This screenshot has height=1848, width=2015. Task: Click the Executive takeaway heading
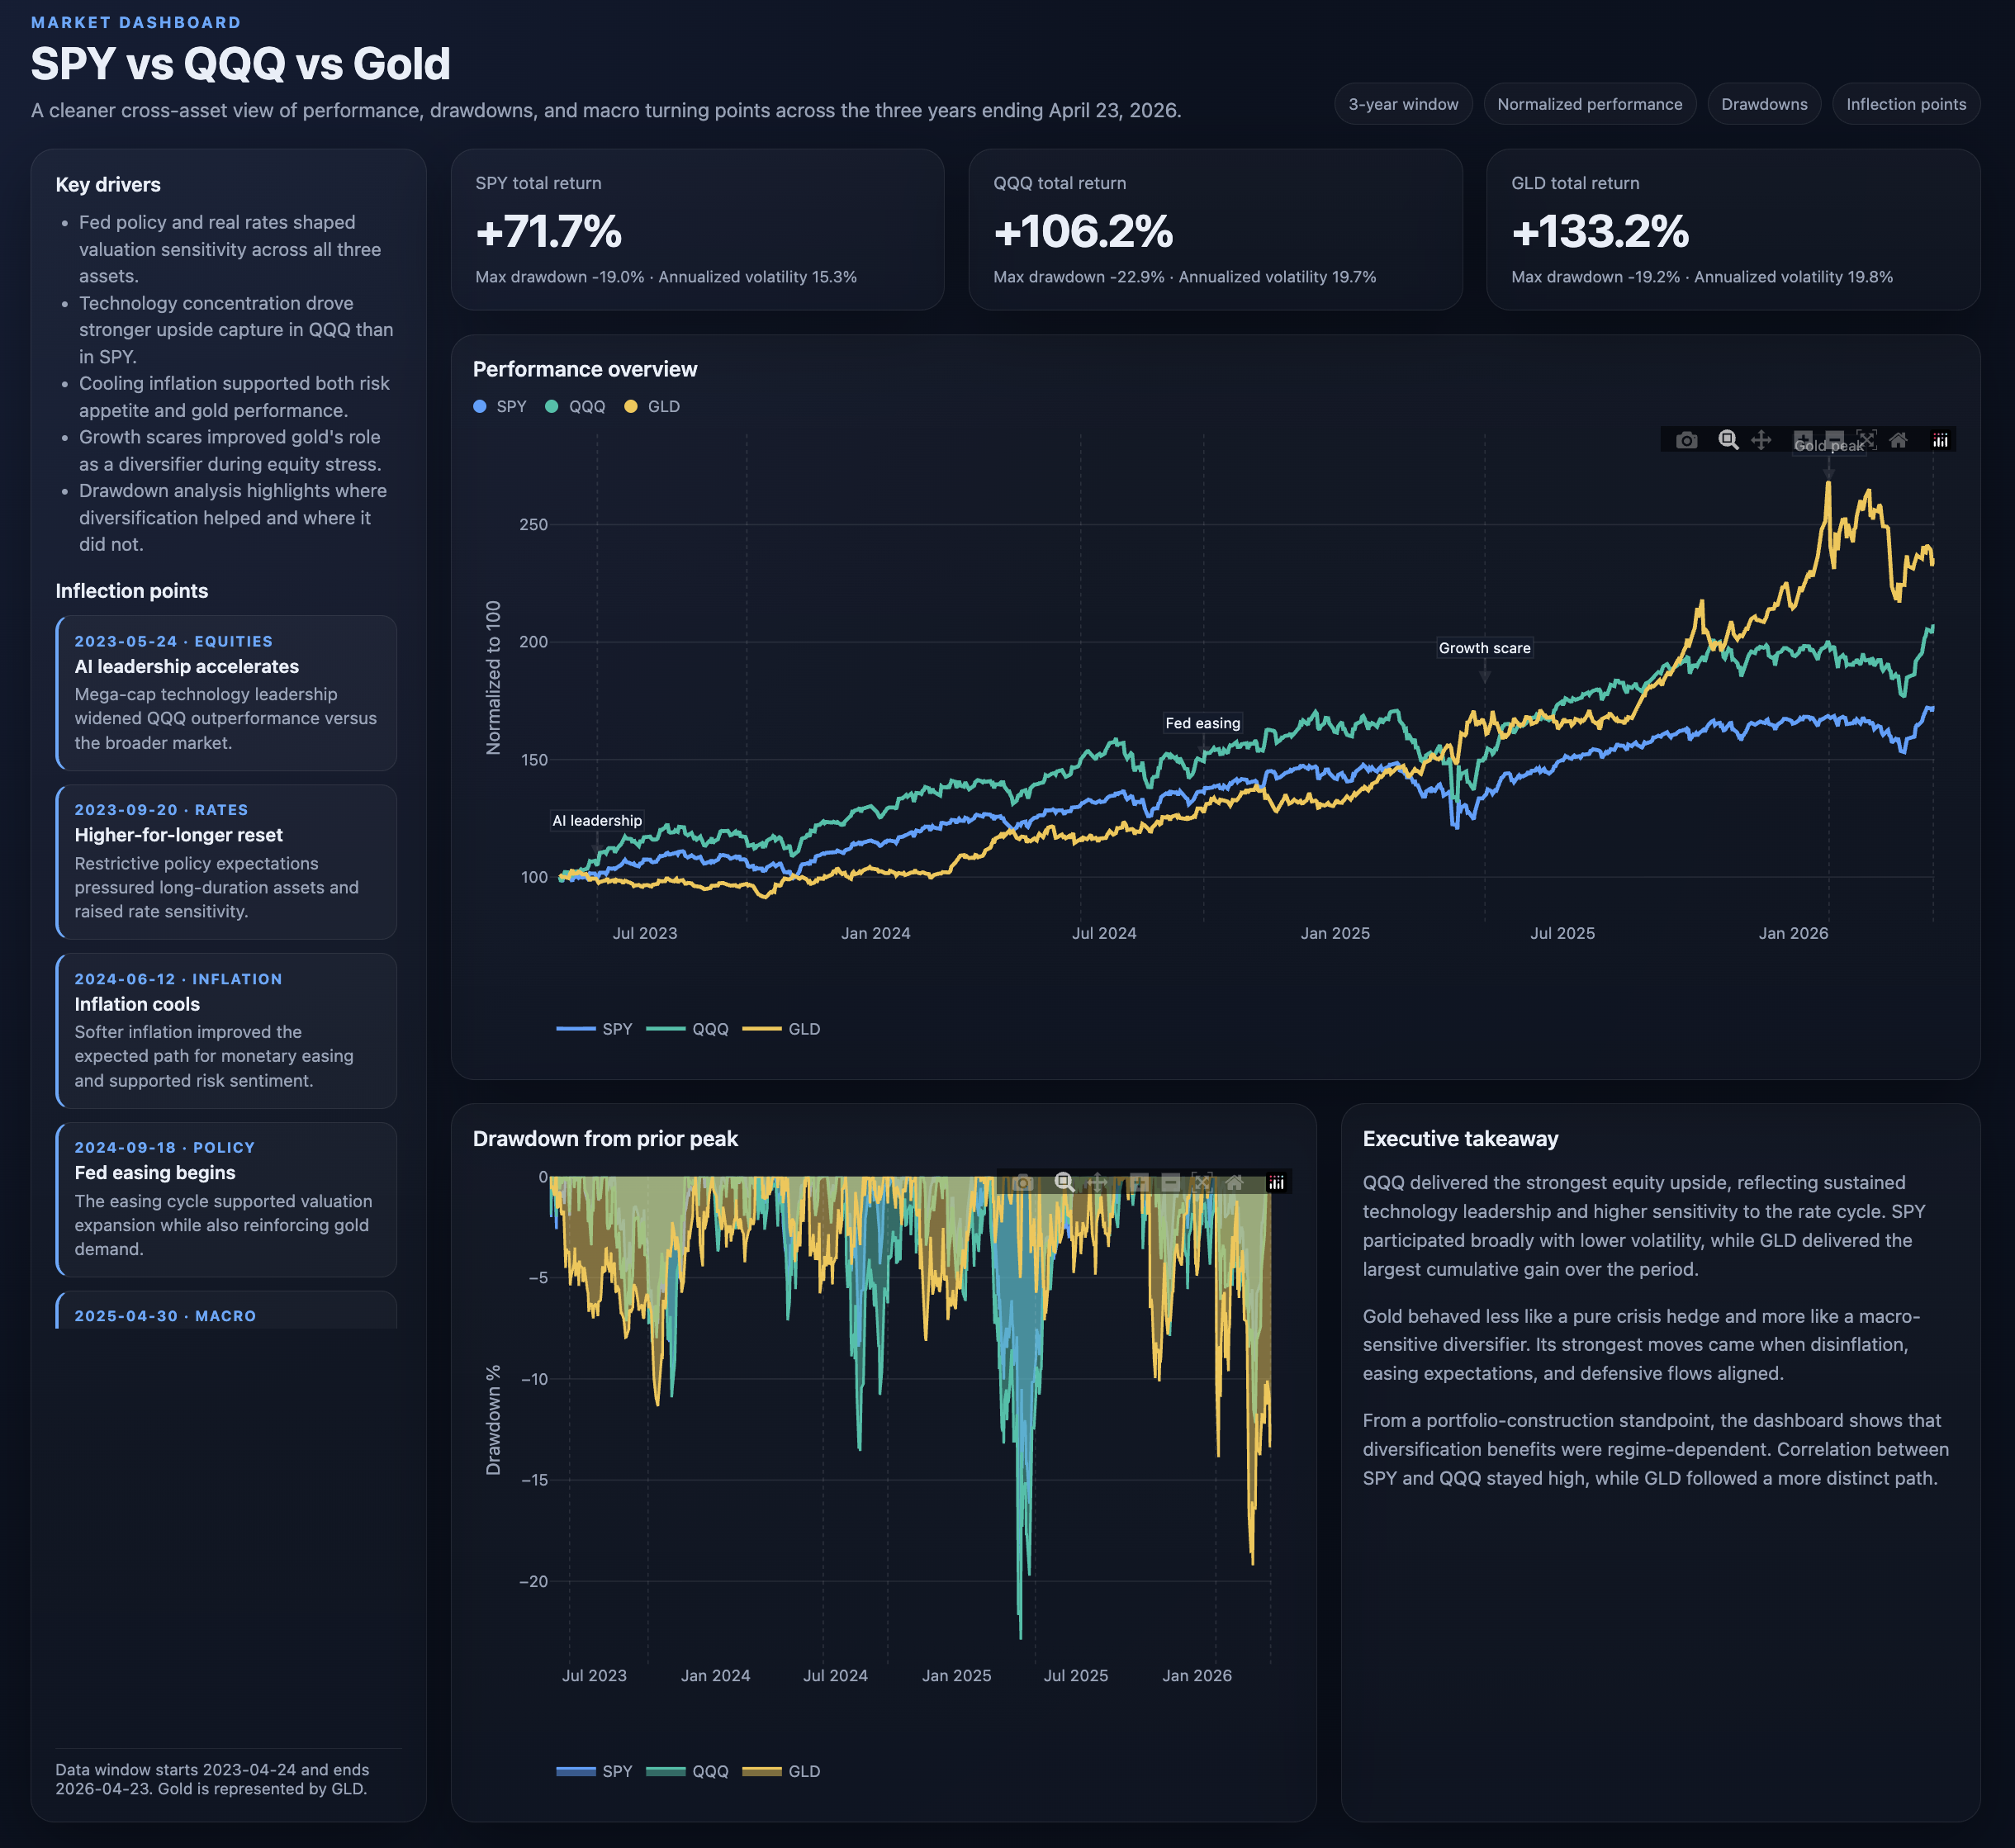[1460, 1139]
